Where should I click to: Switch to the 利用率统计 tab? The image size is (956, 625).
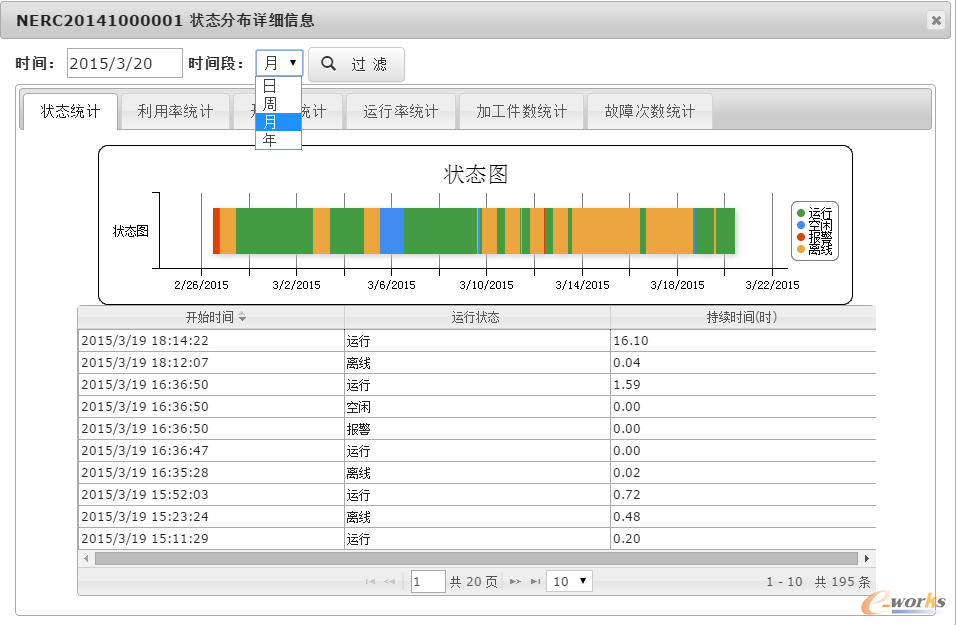(175, 112)
